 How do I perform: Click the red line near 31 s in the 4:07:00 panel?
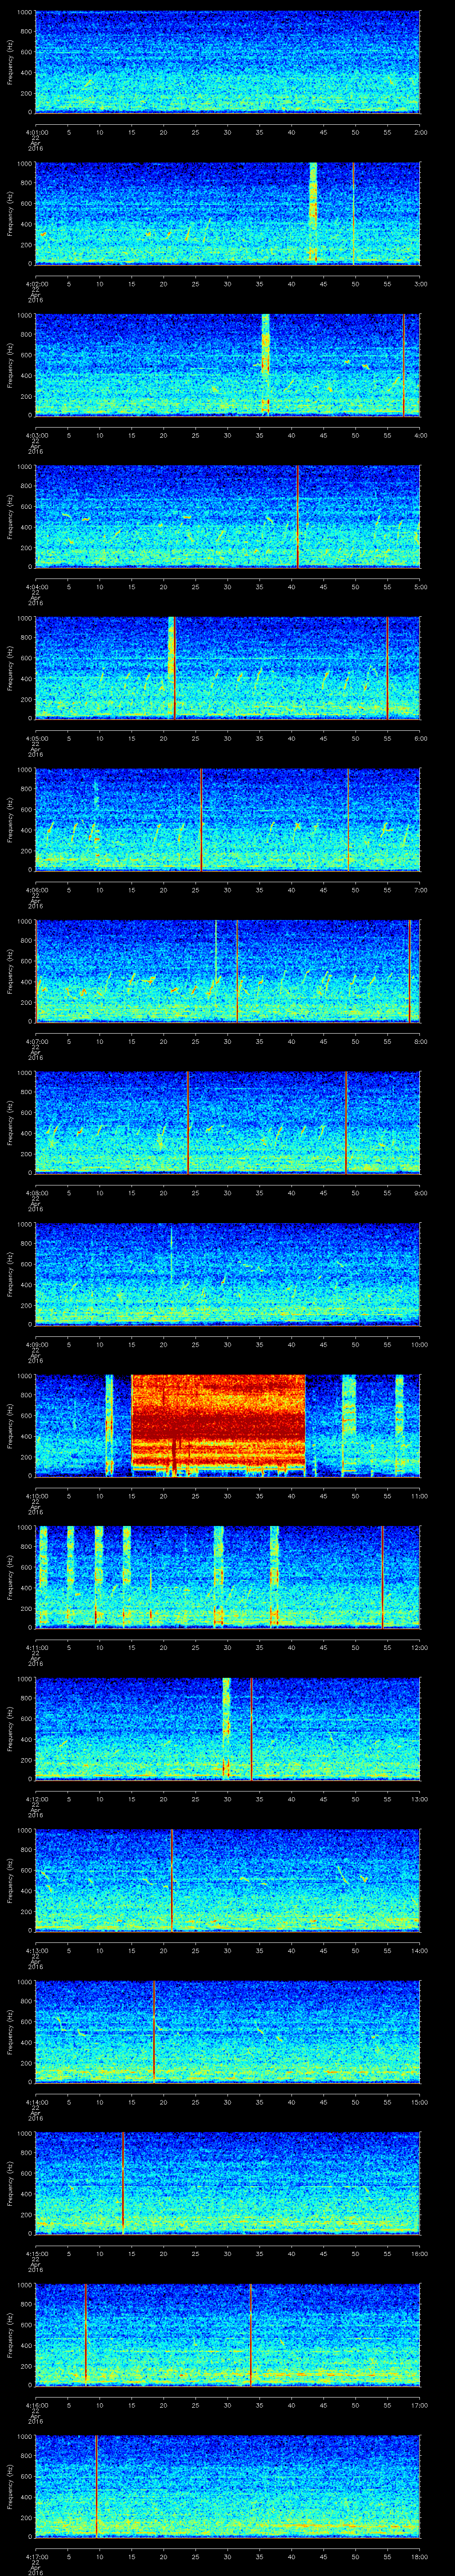click(x=237, y=971)
